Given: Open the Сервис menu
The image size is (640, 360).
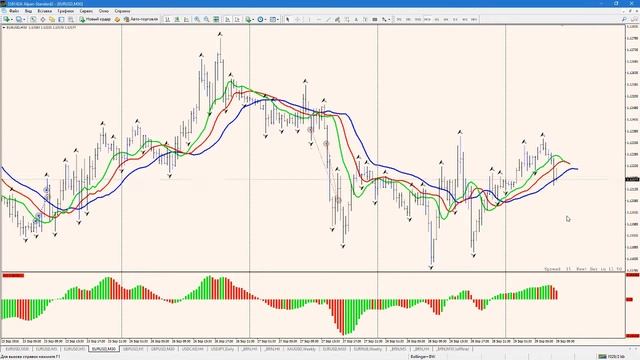Looking at the screenshot, I should tap(86, 11).
